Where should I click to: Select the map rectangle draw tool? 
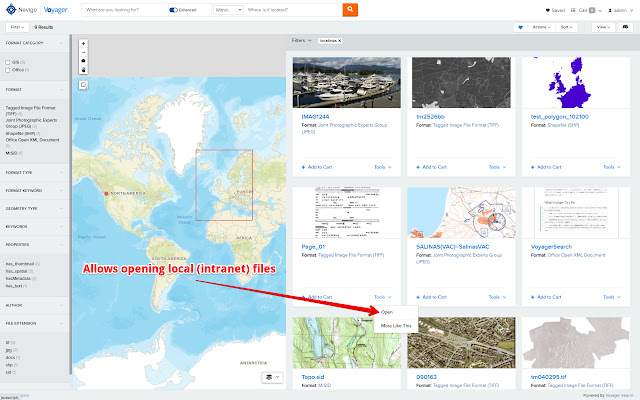click(x=83, y=85)
